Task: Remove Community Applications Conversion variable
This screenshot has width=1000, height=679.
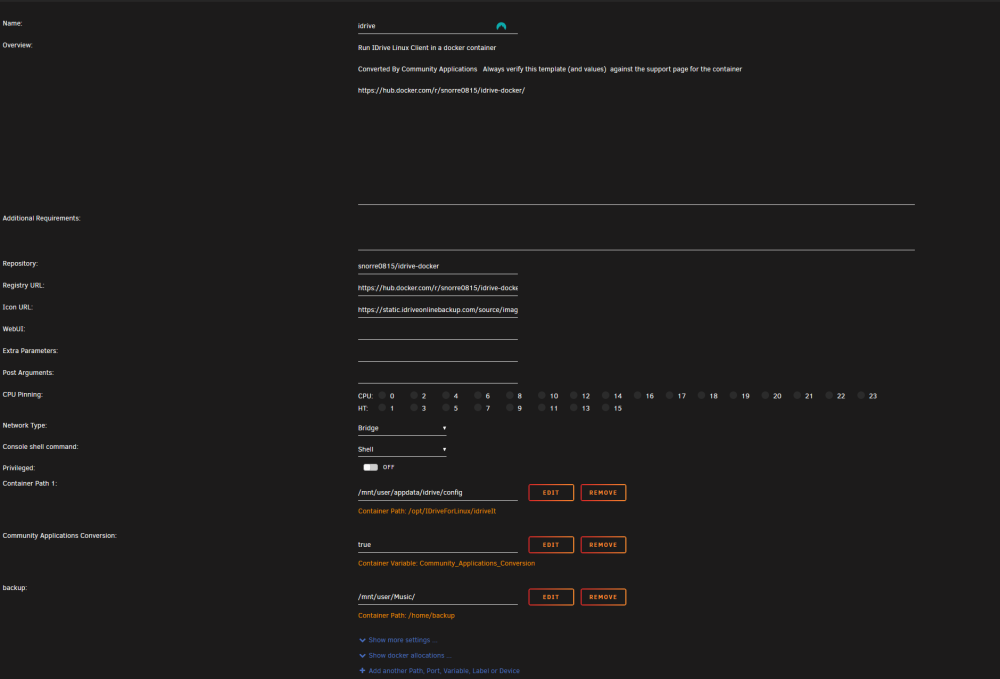Action: pos(603,545)
